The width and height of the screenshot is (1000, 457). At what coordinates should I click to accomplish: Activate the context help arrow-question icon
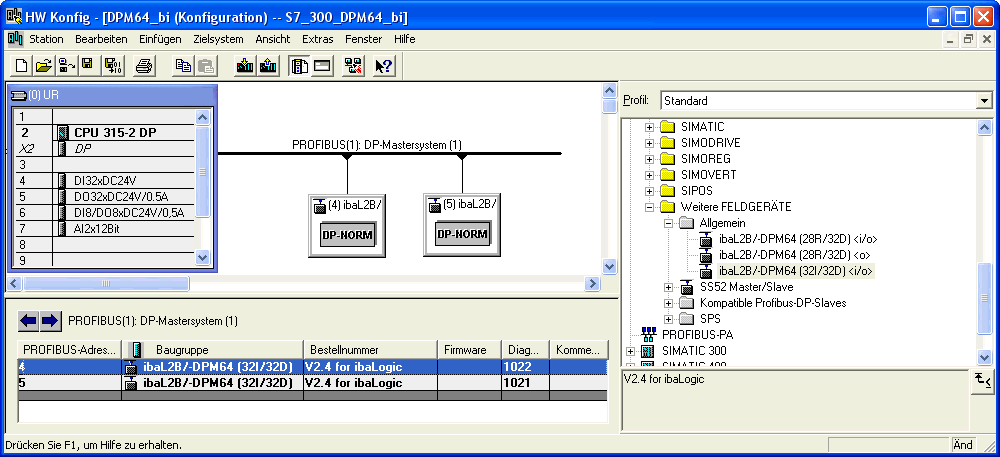[x=383, y=66]
